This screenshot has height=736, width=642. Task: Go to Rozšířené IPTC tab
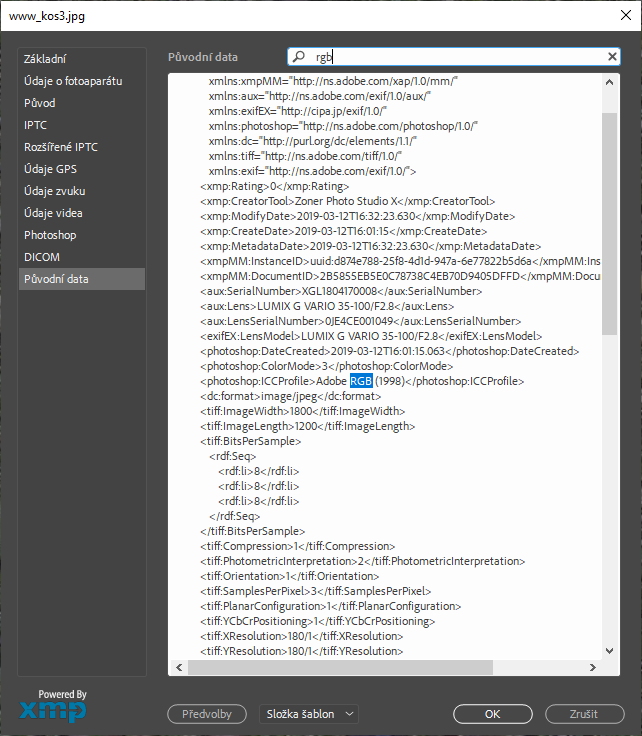tap(61, 147)
